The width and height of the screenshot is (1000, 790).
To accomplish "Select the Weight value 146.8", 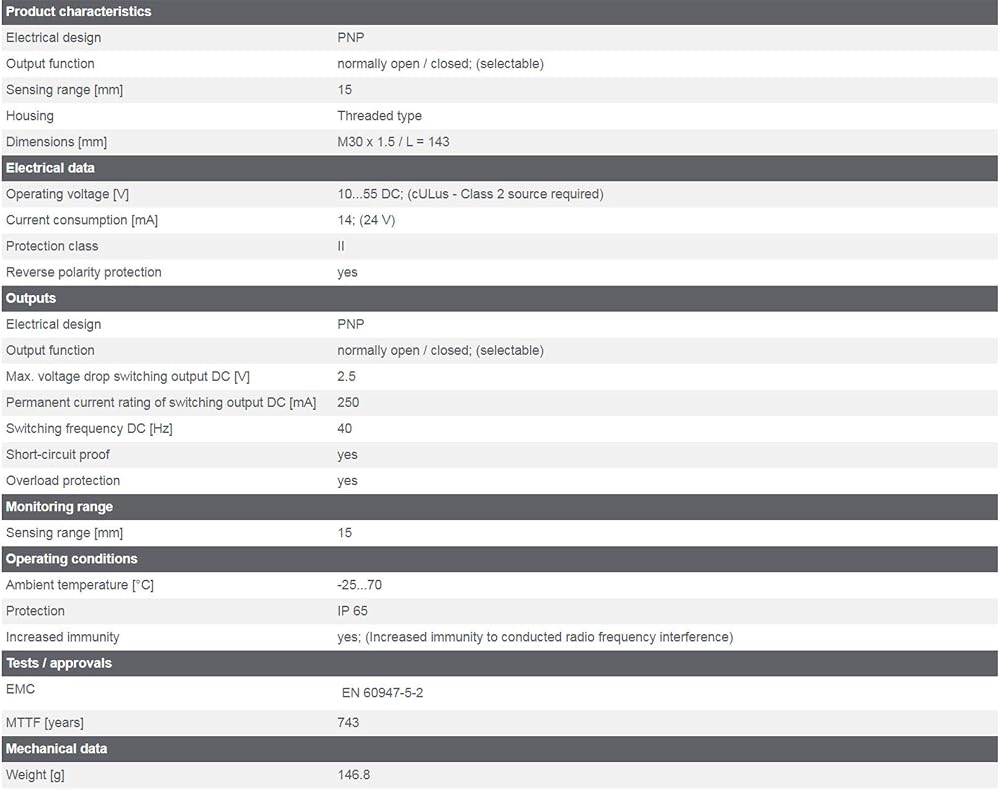I will click(354, 775).
